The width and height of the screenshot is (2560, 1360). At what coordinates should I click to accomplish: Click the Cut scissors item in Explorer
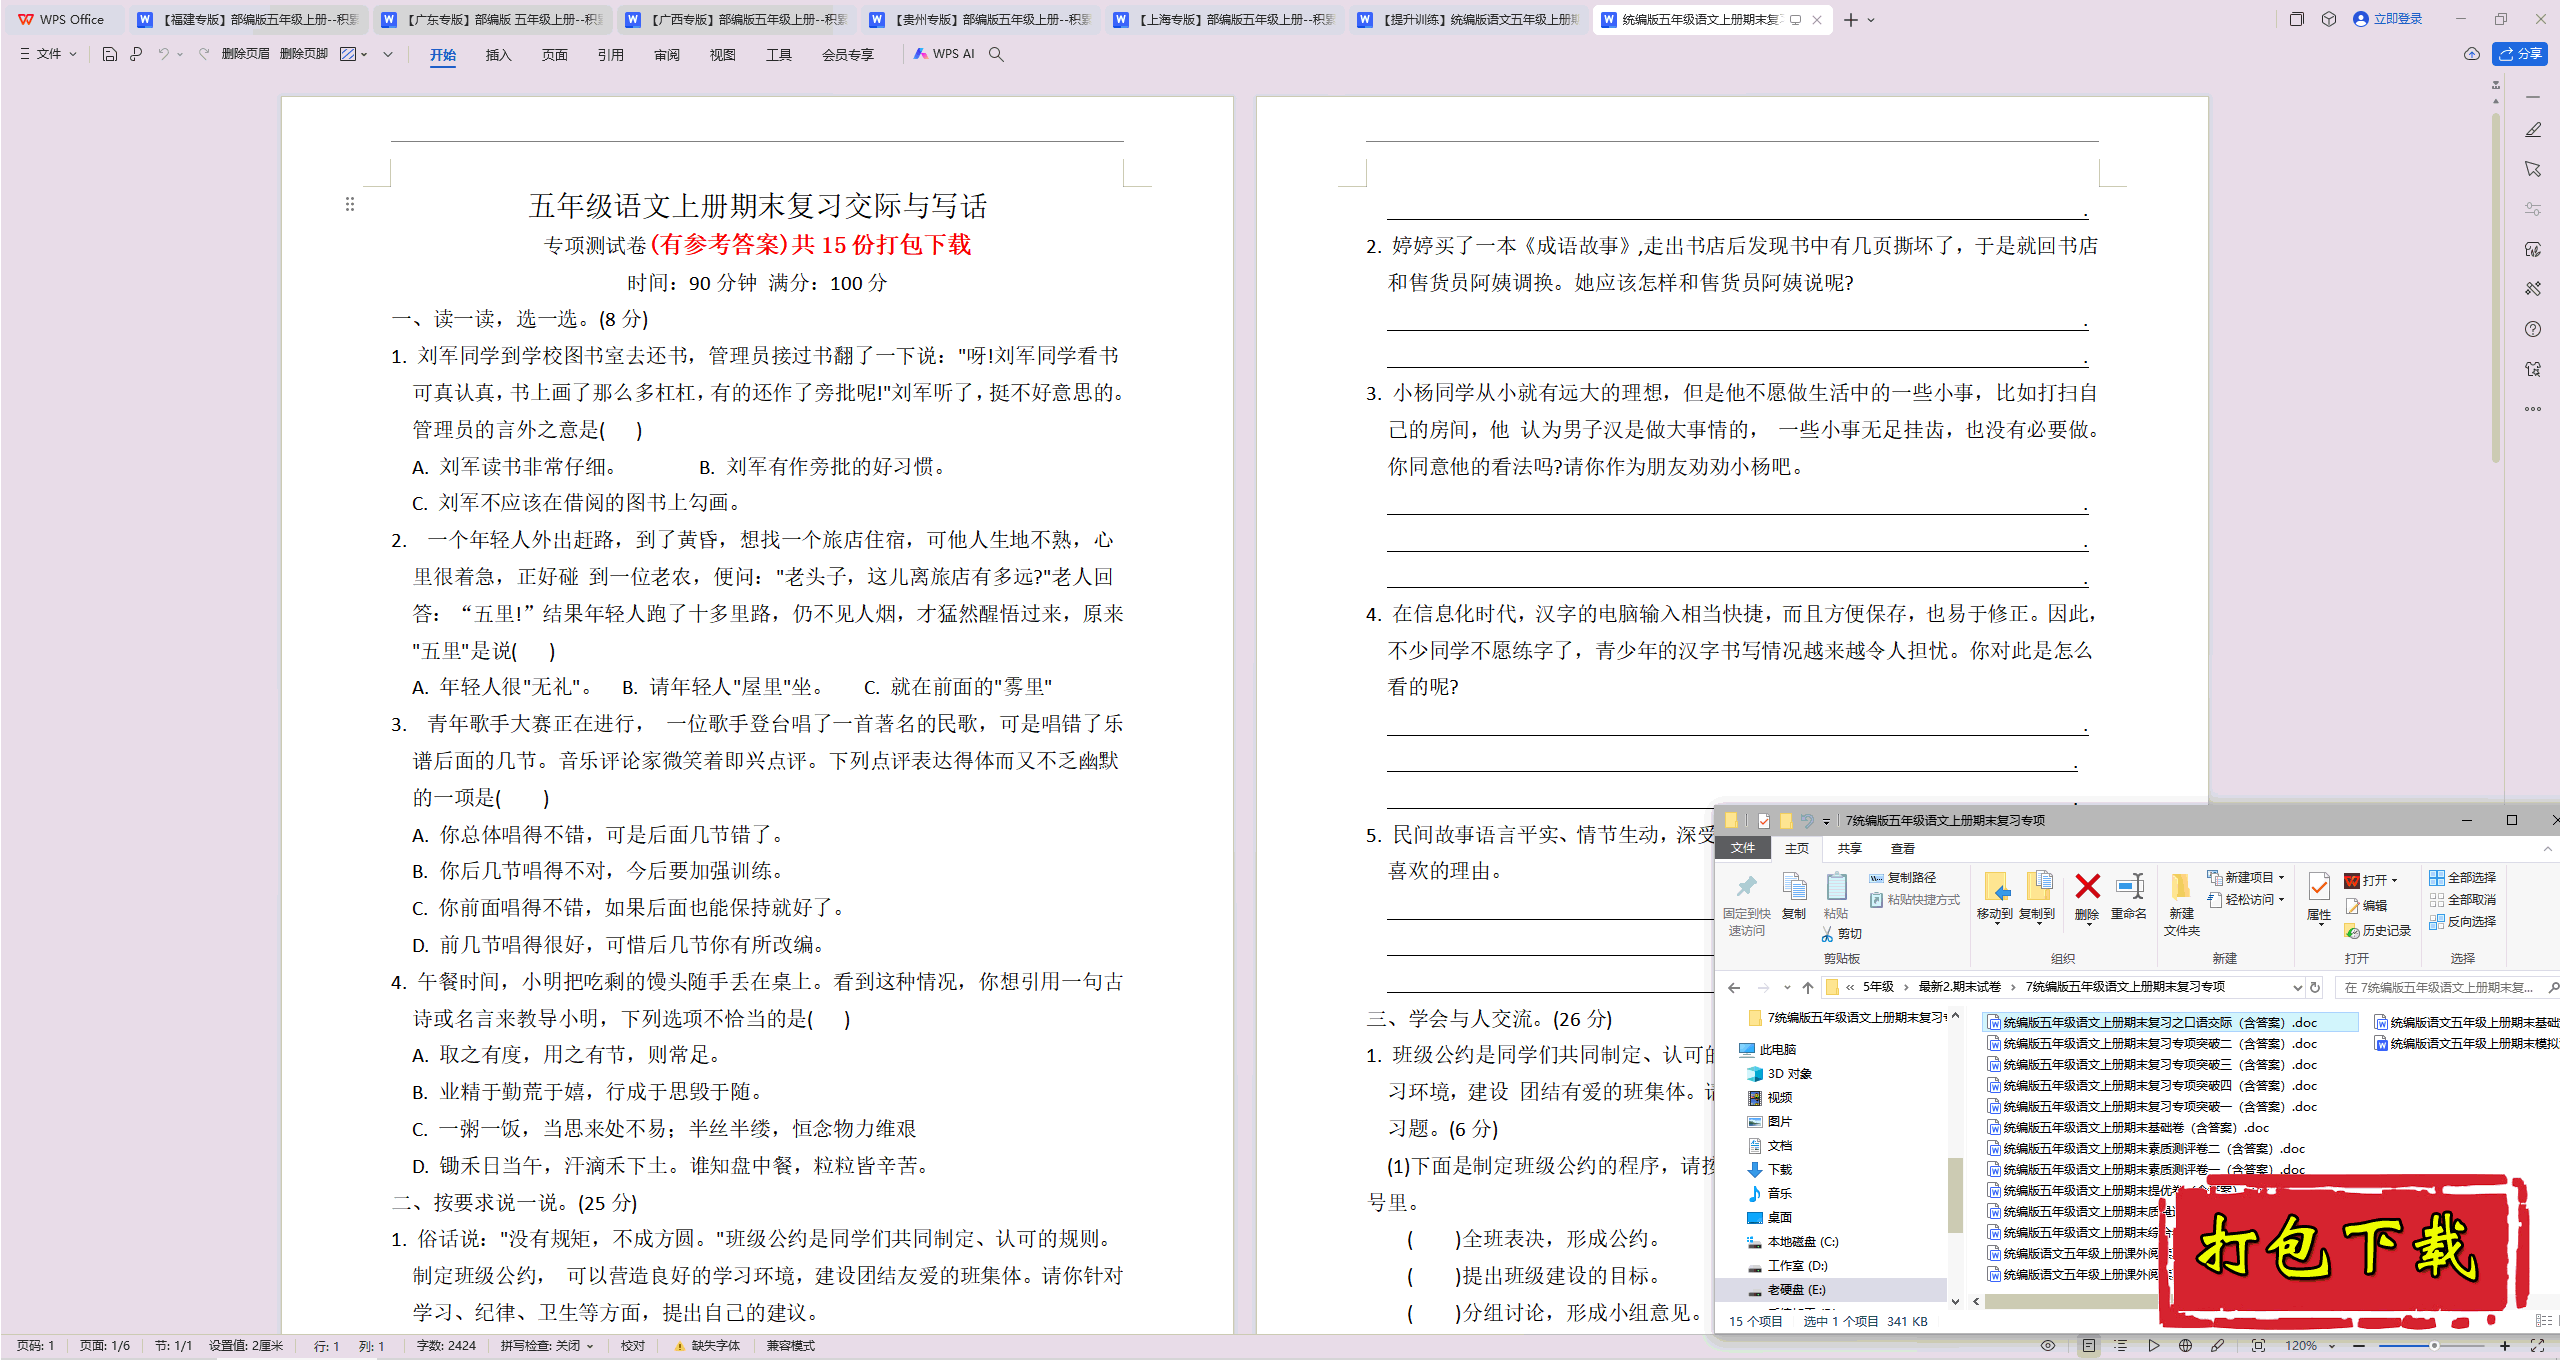pyautogui.click(x=1841, y=934)
